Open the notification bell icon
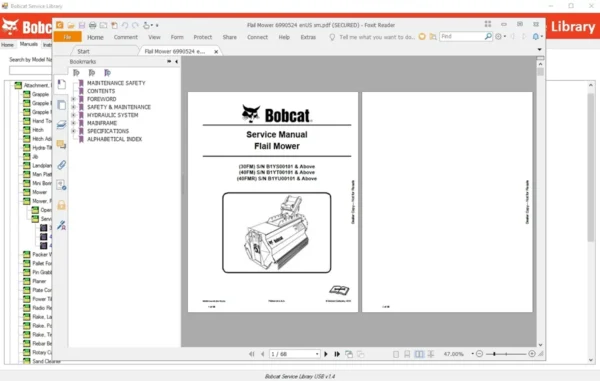600x381 pixels. coord(536,36)
